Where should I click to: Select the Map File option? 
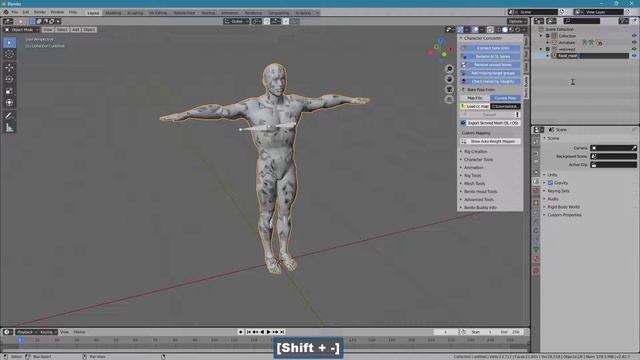pyautogui.click(x=475, y=98)
